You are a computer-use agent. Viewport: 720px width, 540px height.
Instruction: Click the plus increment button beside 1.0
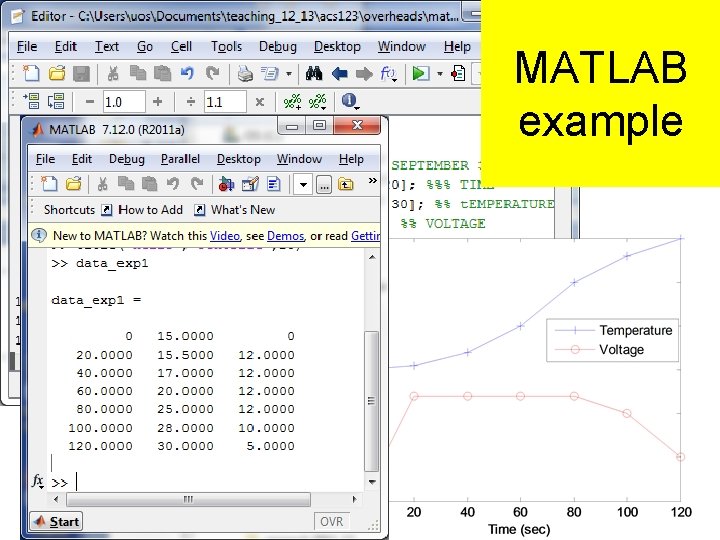tap(158, 101)
